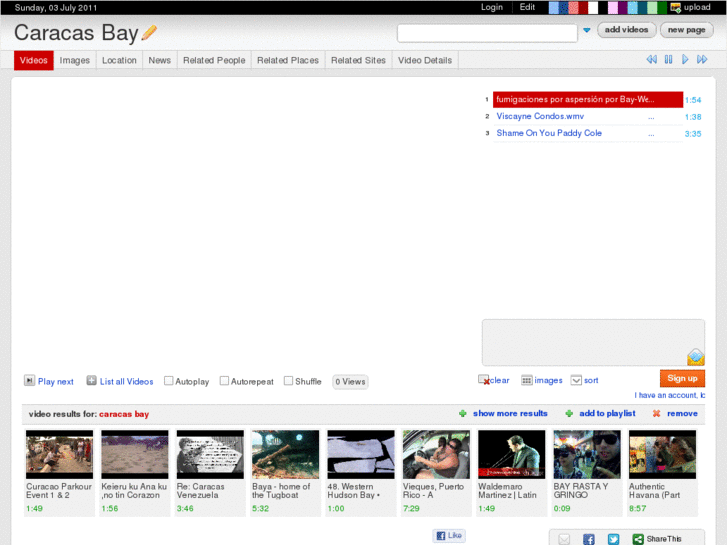Open the Related Places tab
Viewport: 727px width, 545px height.
point(288,60)
